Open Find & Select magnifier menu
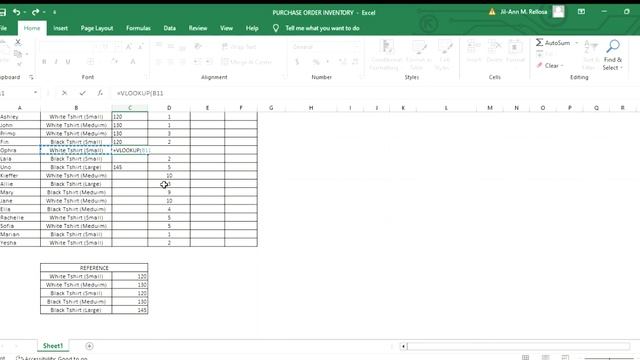Screen dimensions: 640x360 click(x=613, y=55)
